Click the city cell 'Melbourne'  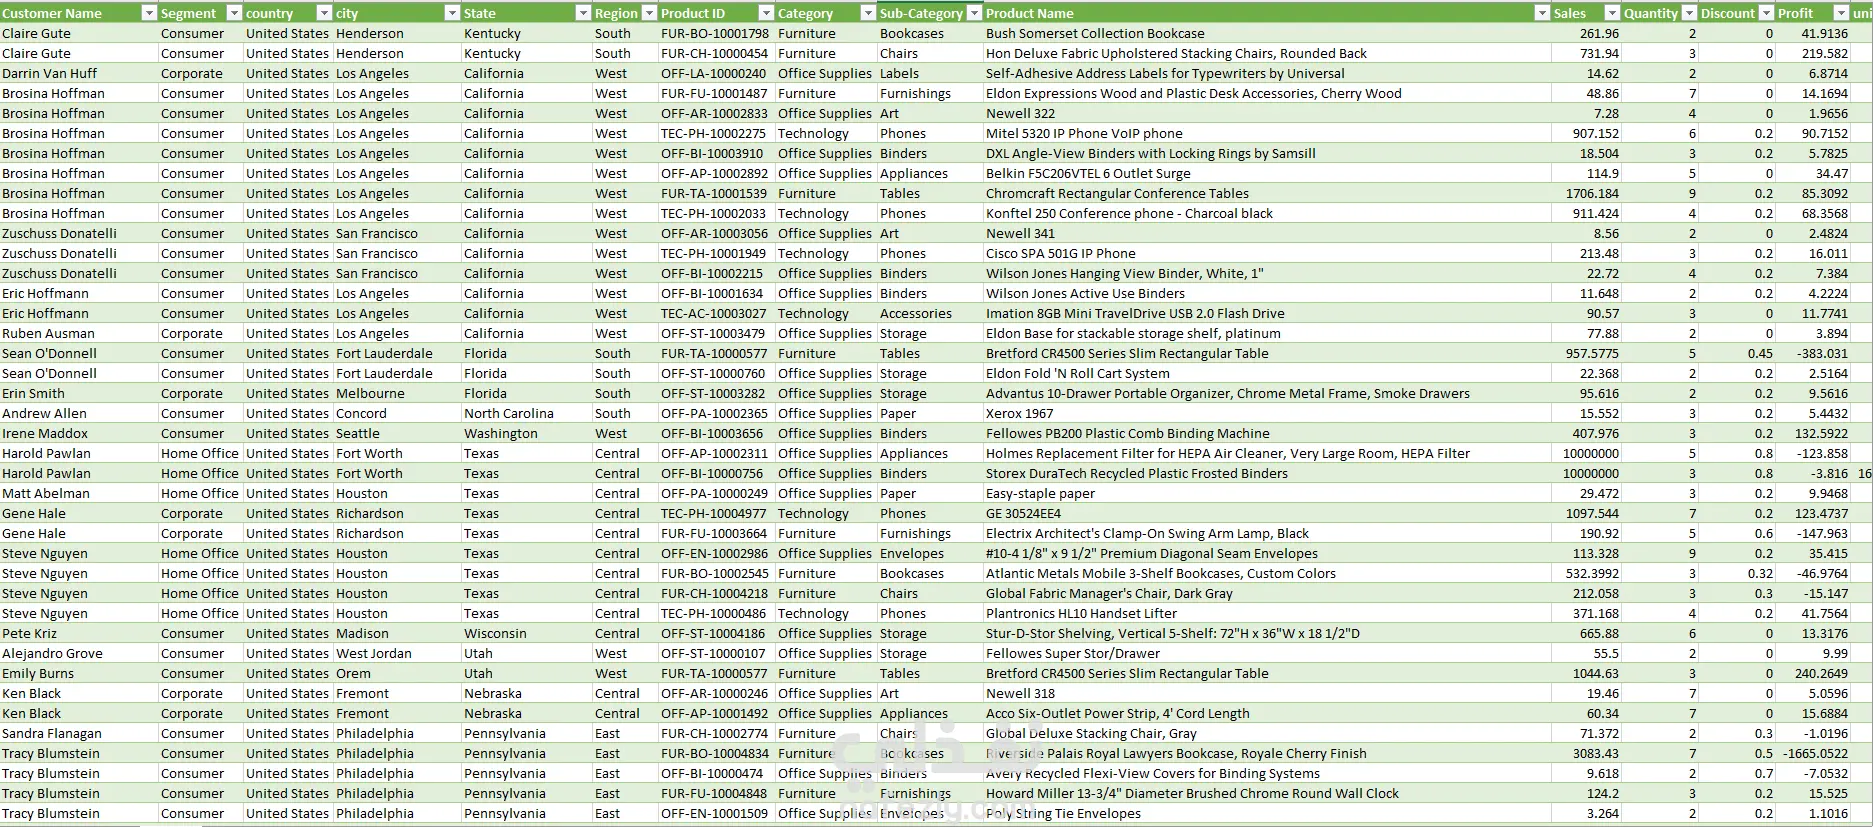[397, 393]
